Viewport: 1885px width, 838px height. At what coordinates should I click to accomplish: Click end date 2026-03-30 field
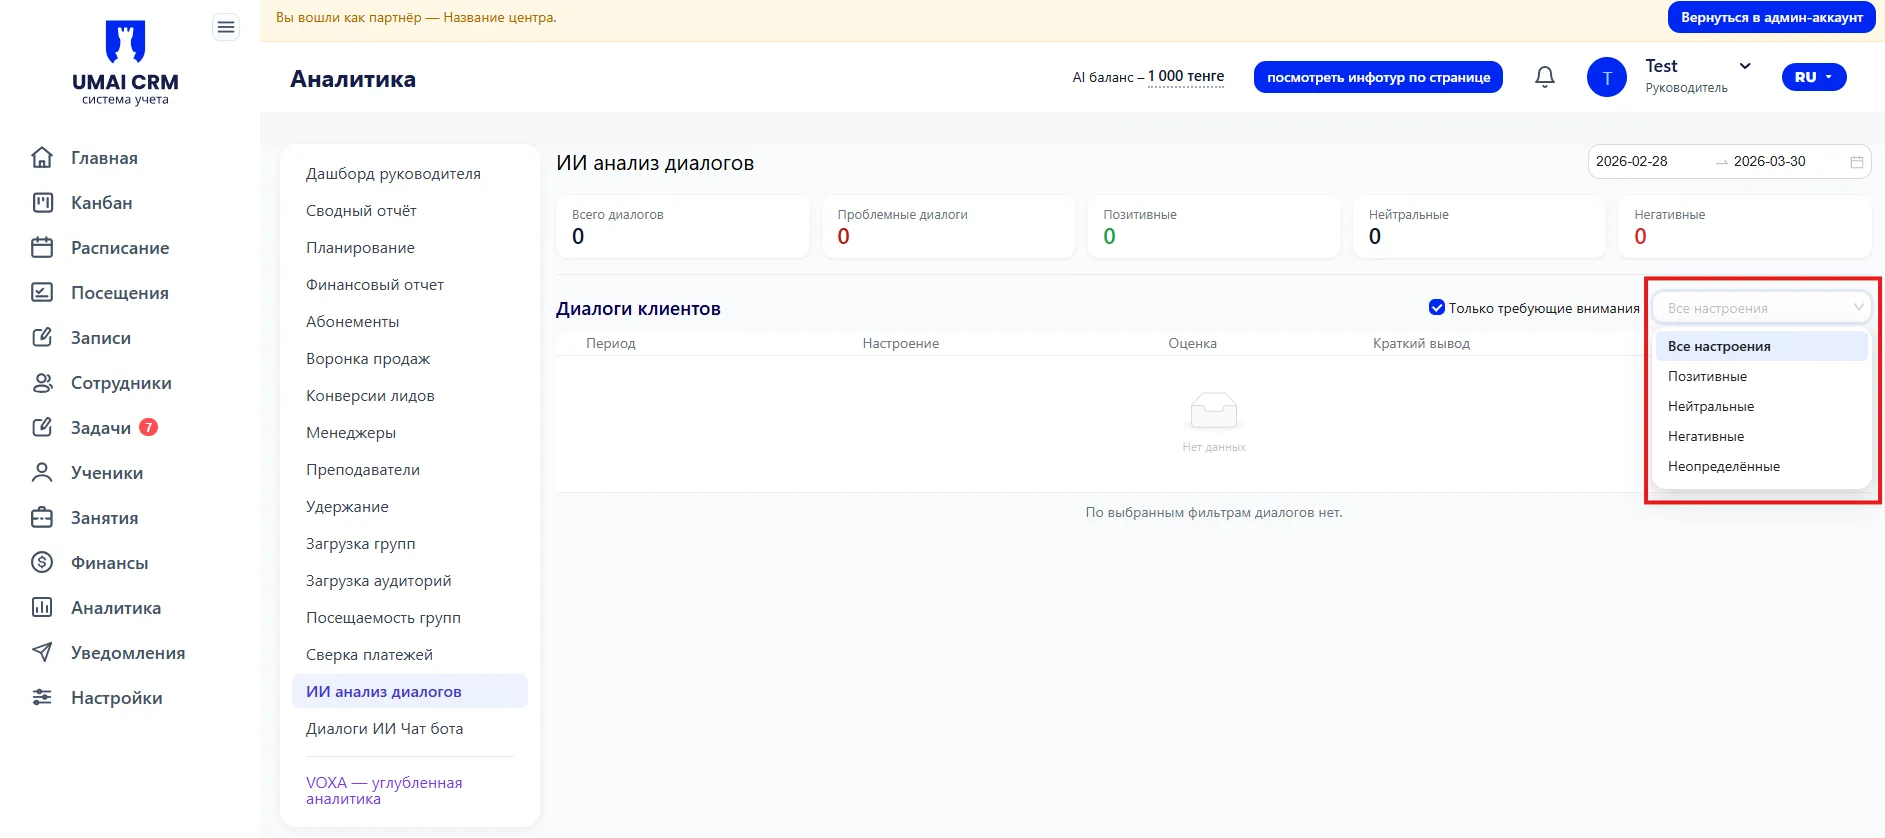point(1770,162)
